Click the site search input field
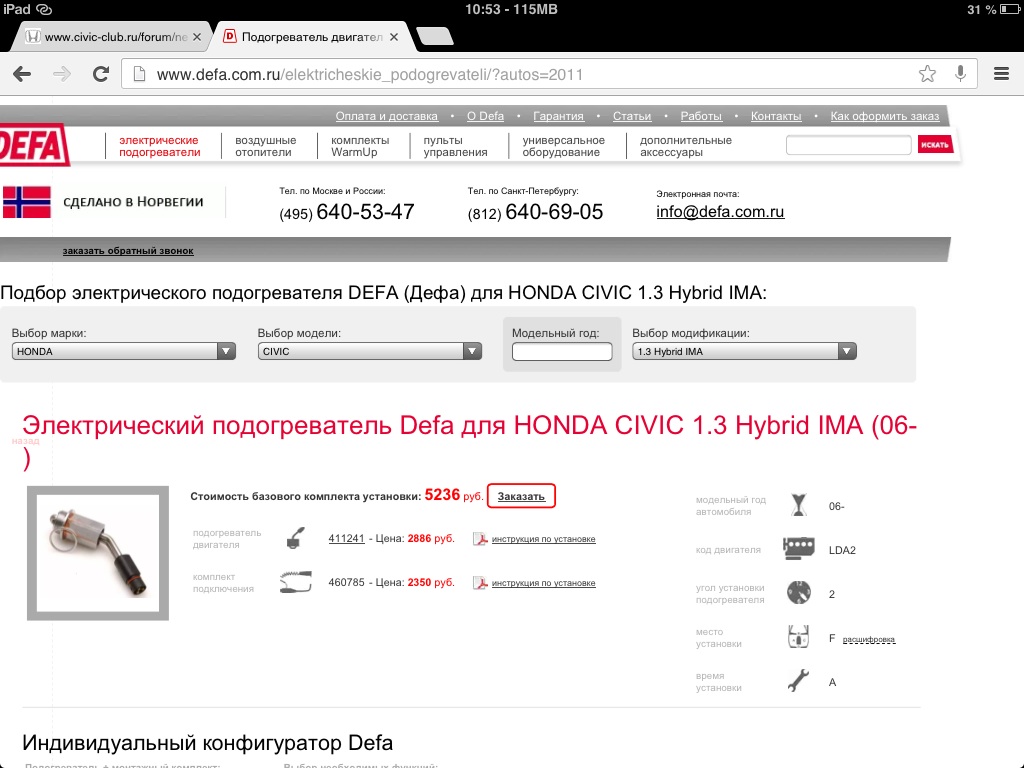The height and width of the screenshot is (768, 1024). 848,145
